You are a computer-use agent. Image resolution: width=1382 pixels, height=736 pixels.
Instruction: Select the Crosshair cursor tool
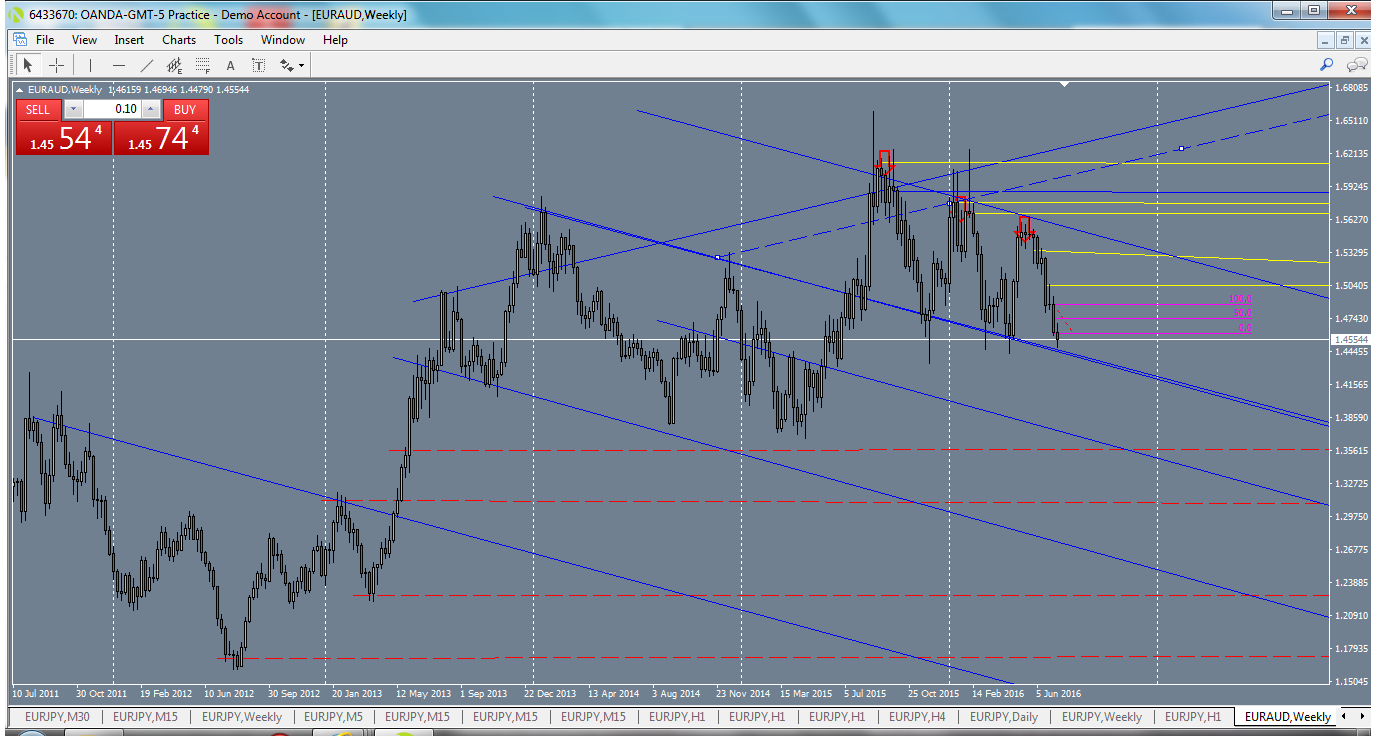point(54,65)
